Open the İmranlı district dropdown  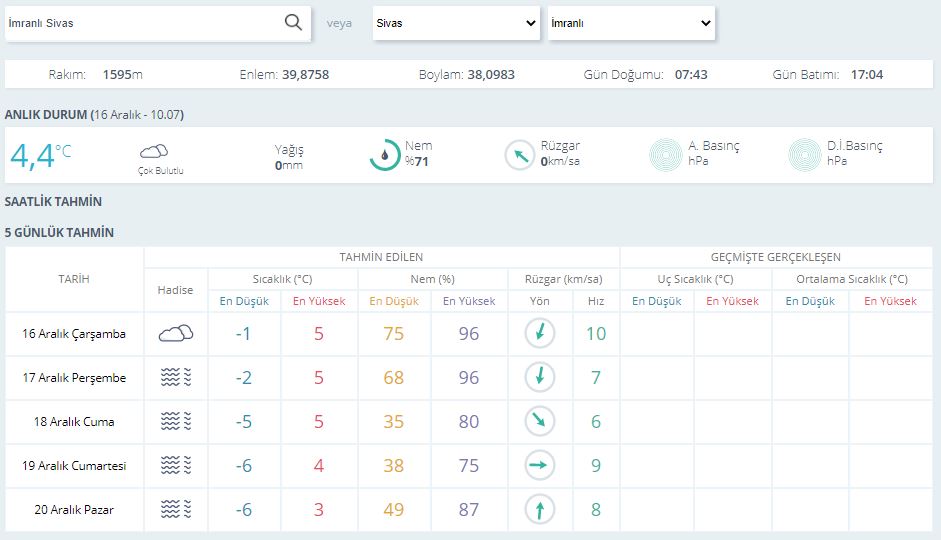click(631, 23)
